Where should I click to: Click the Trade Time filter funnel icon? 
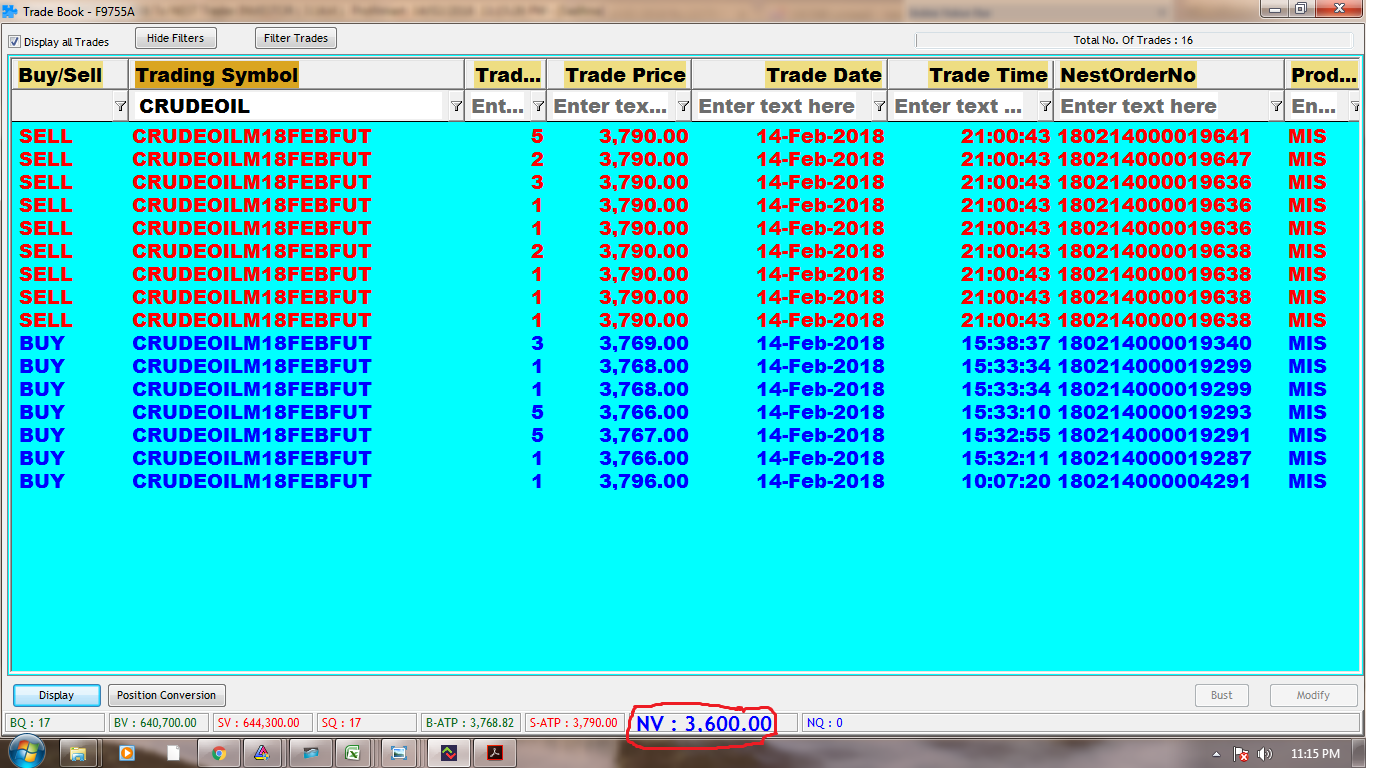tap(1045, 106)
